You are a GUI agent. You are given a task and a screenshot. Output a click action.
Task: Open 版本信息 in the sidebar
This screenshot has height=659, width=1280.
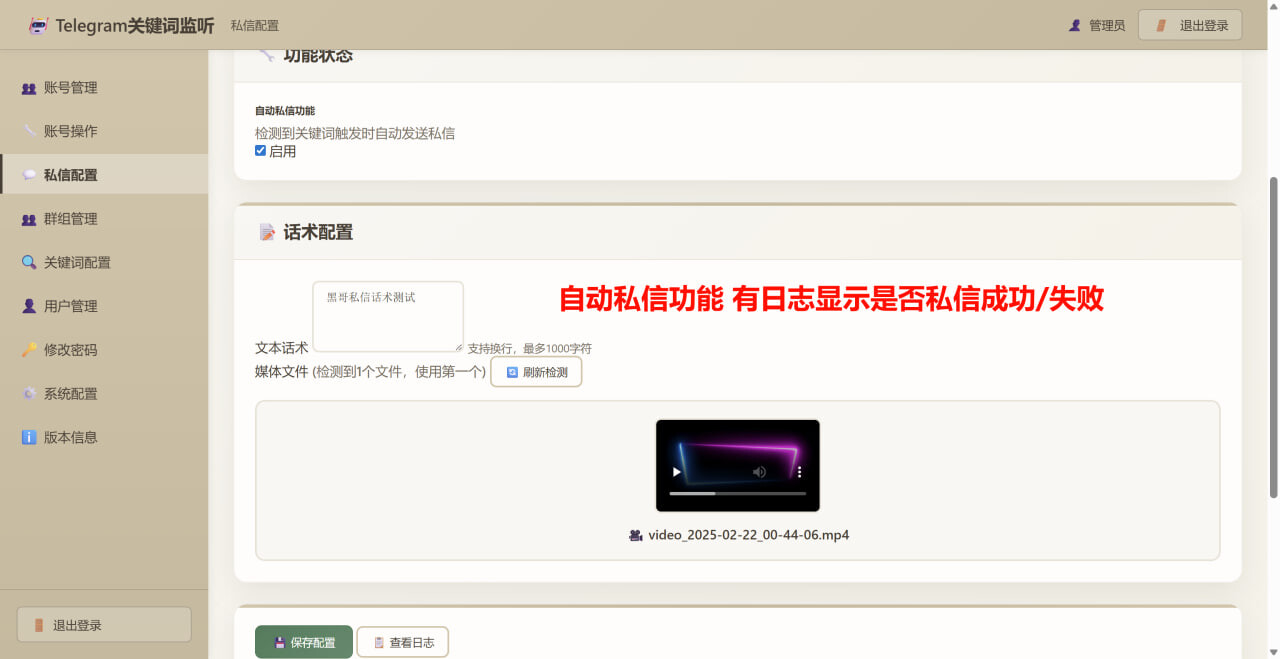(x=104, y=437)
